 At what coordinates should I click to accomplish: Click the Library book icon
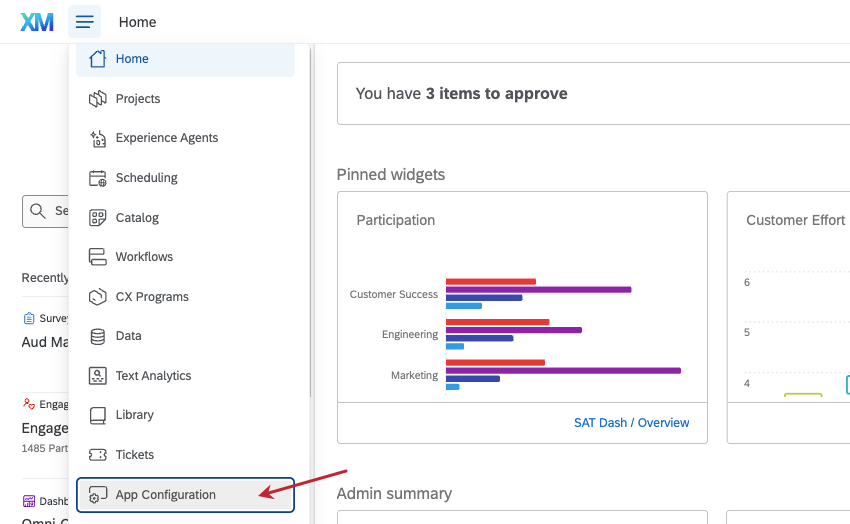click(98, 415)
